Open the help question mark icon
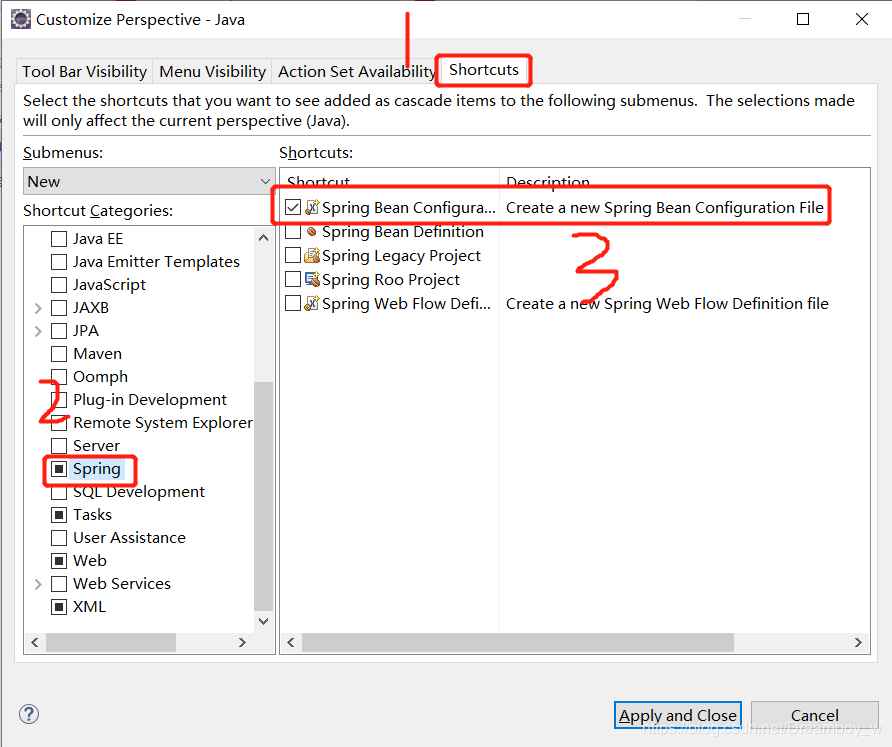The height and width of the screenshot is (747, 892). pyautogui.click(x=29, y=714)
